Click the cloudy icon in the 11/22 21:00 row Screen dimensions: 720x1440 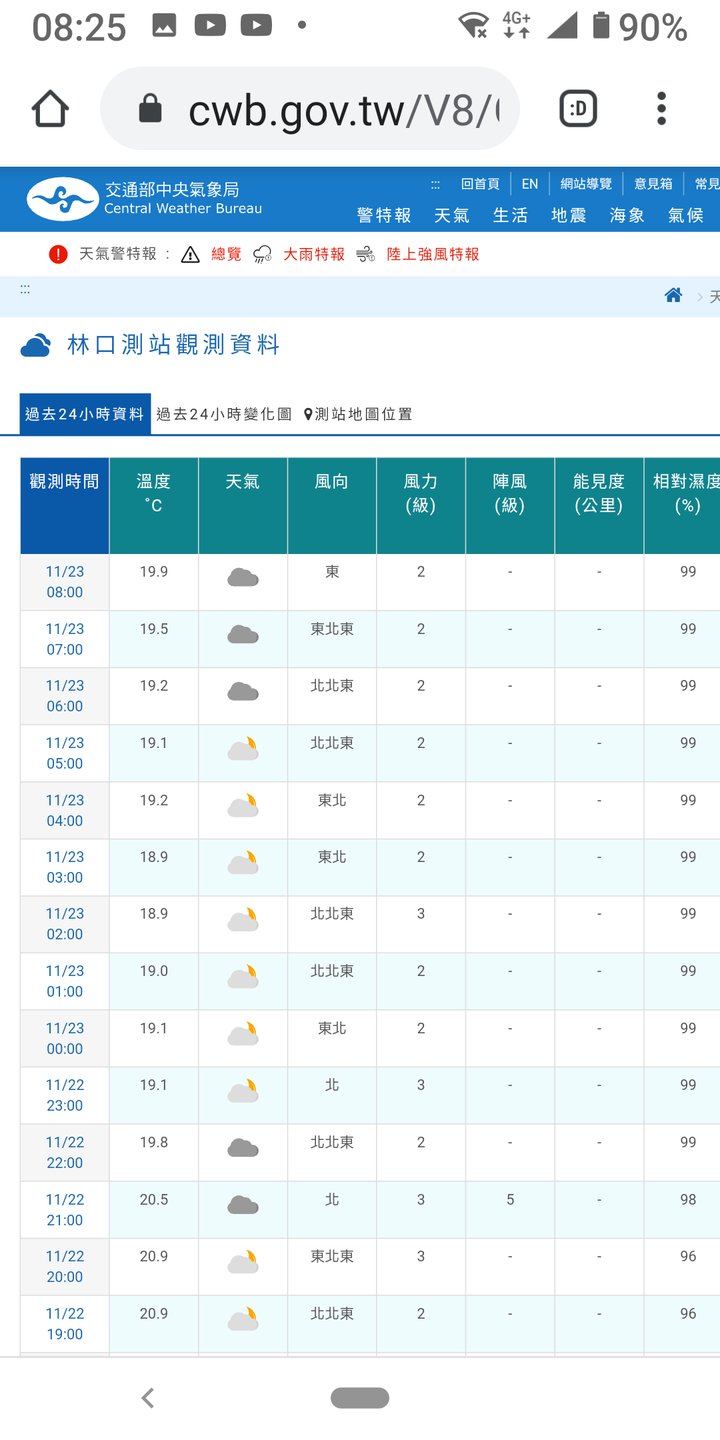243,1205
